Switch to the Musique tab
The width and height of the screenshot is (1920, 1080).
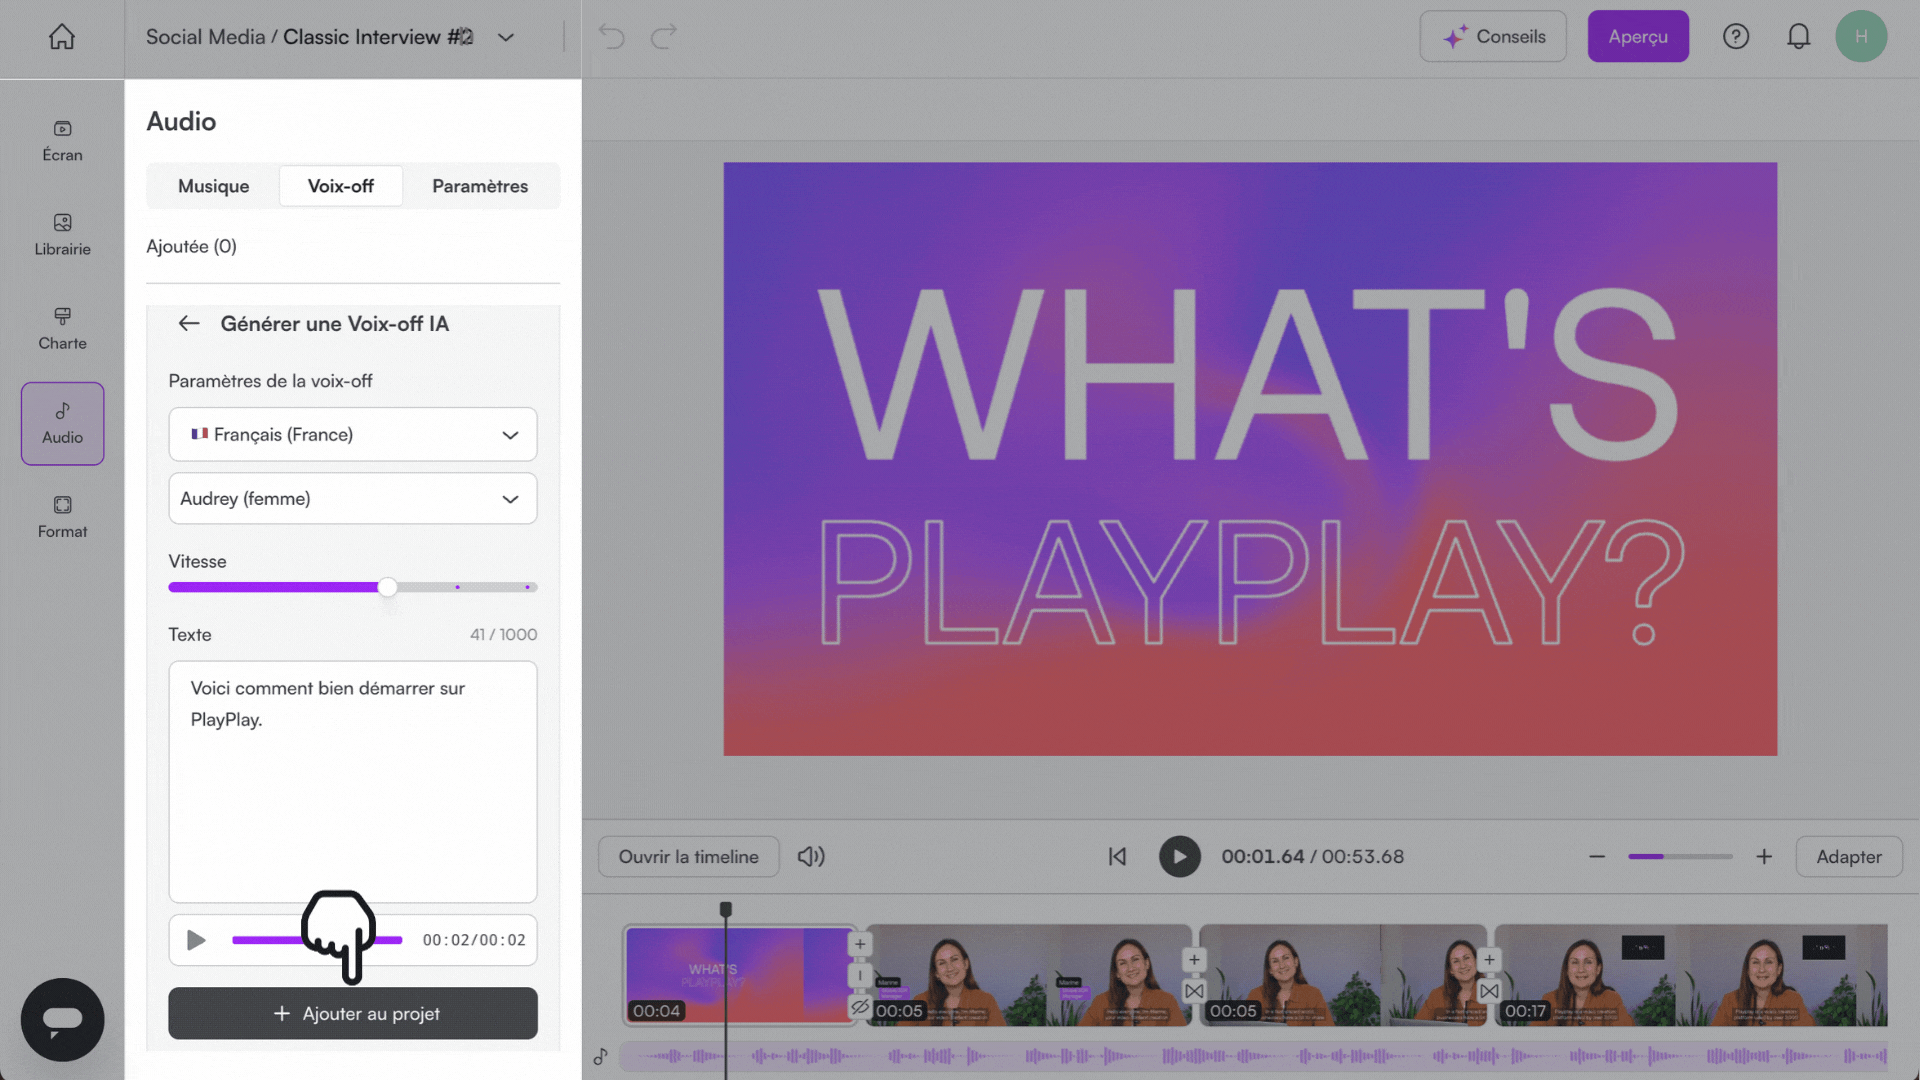coord(213,186)
